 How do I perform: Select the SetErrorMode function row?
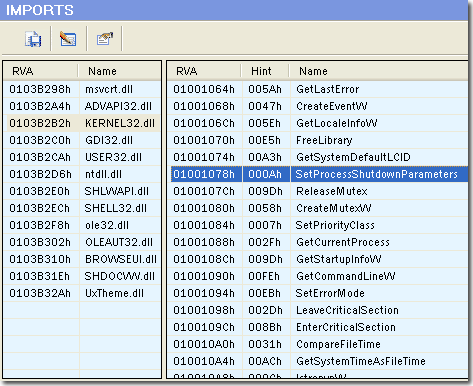[318, 293]
